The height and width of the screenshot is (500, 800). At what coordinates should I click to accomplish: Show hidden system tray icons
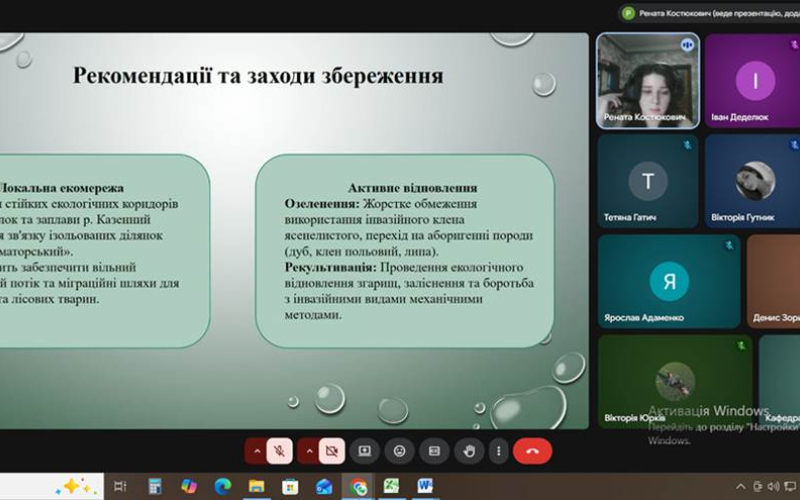point(740,486)
